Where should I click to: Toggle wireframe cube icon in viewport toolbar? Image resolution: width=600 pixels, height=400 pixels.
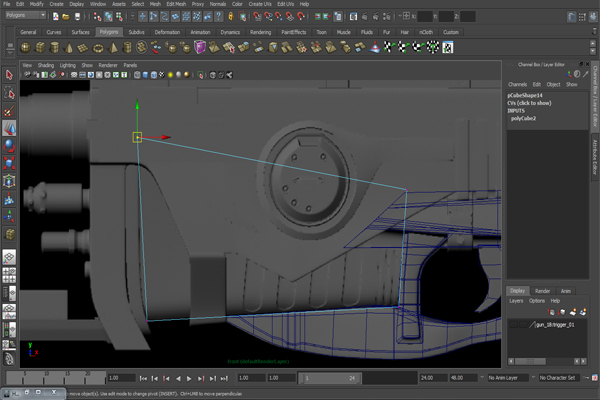tap(137, 75)
